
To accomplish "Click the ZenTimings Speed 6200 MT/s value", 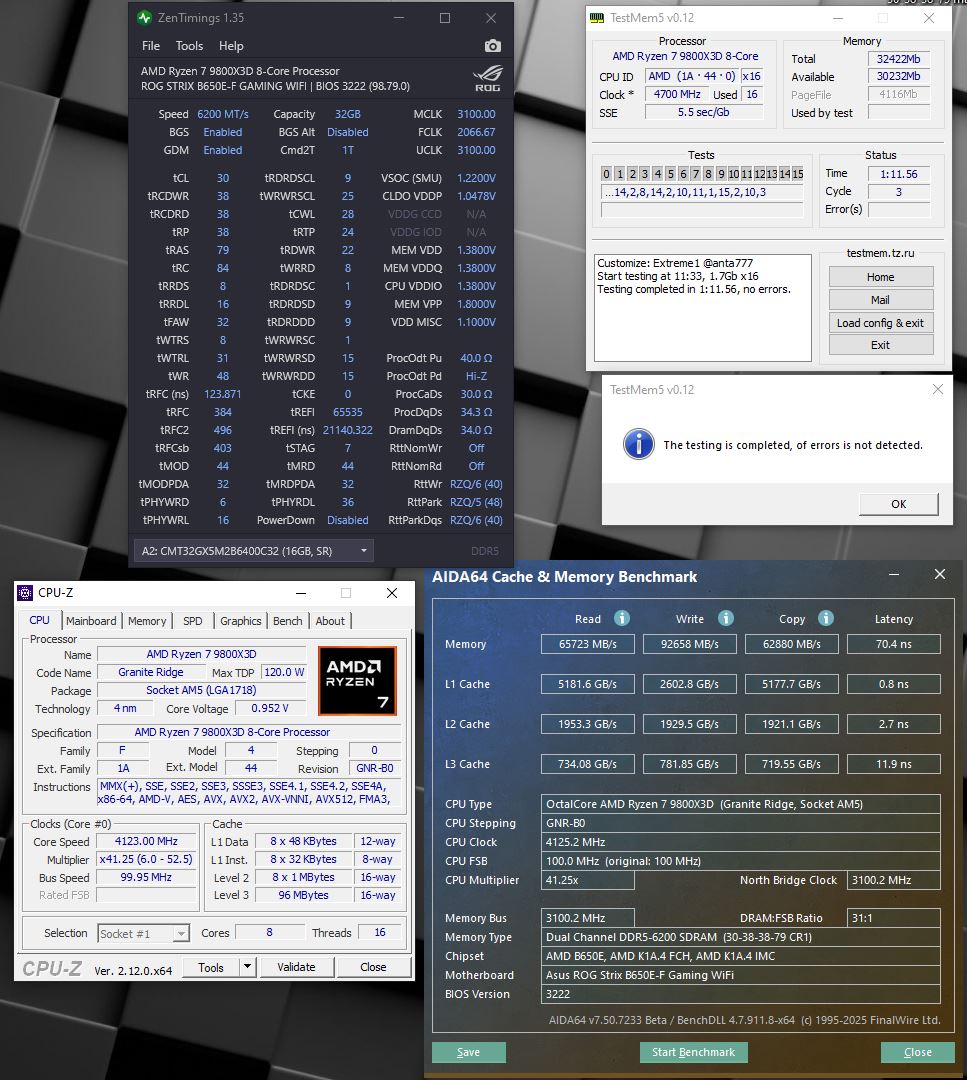I will (x=222, y=114).
